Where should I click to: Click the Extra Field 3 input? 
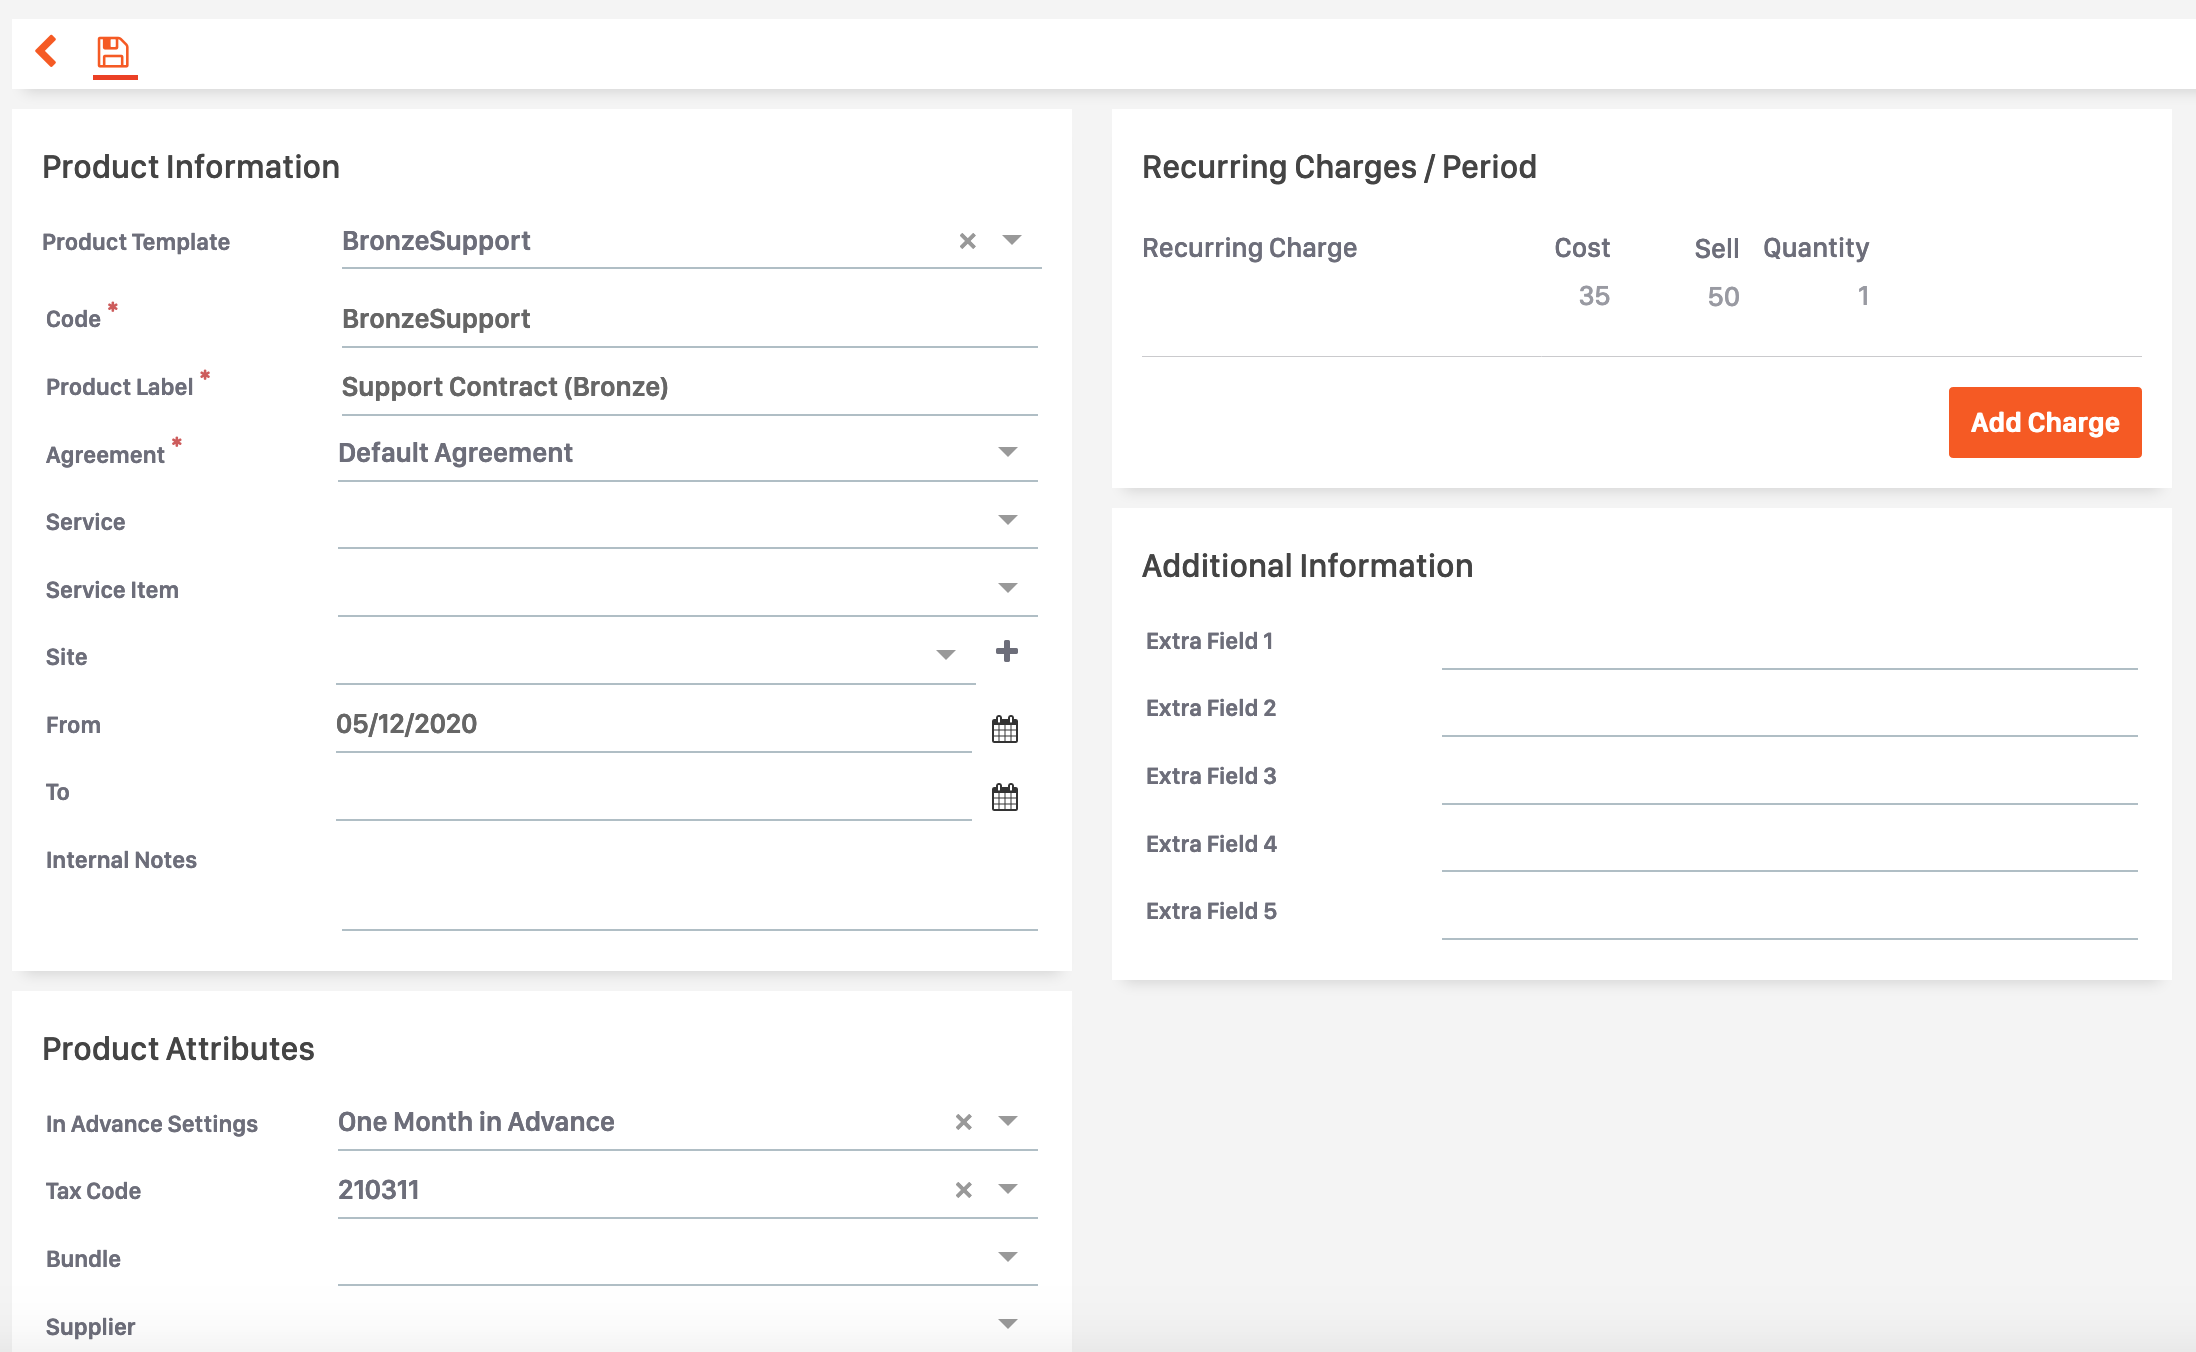[1790, 778]
